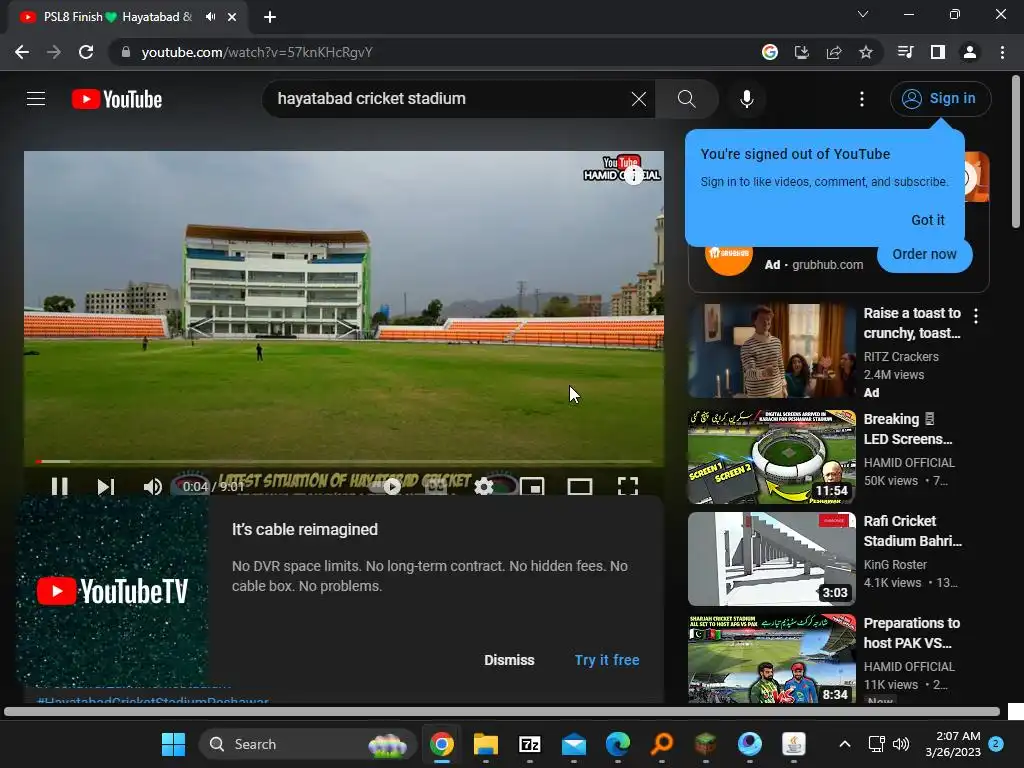Screen dimensions: 1024x768
Task: Mute the tab via its audio icon
Action: tap(210, 17)
